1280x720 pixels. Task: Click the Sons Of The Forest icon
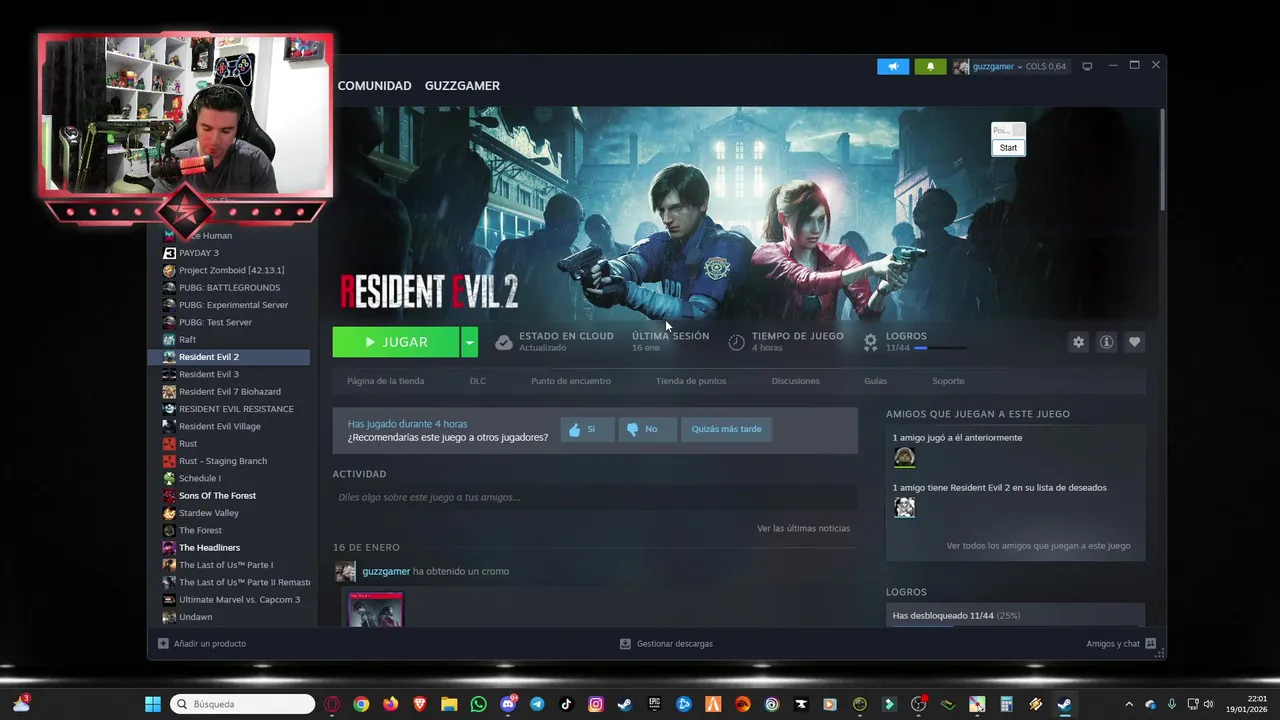pyautogui.click(x=169, y=496)
